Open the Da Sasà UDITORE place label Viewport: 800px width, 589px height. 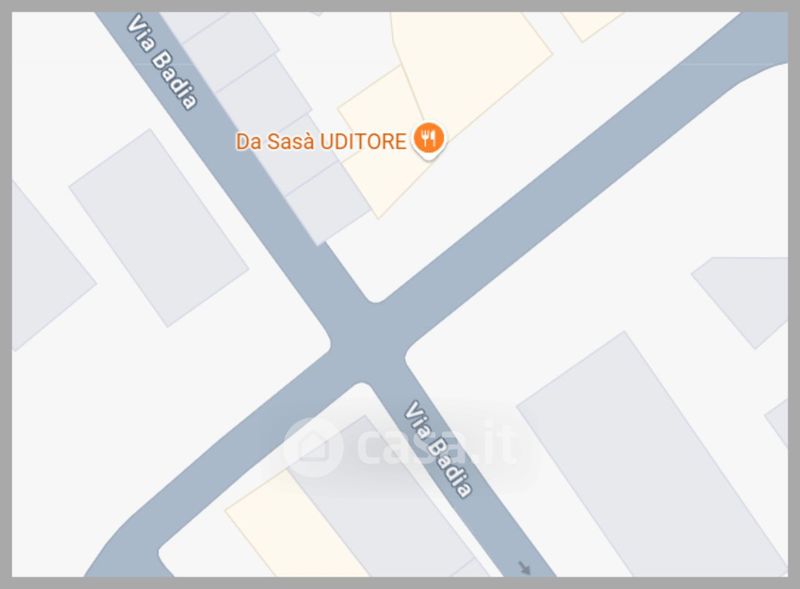pyautogui.click(x=321, y=141)
